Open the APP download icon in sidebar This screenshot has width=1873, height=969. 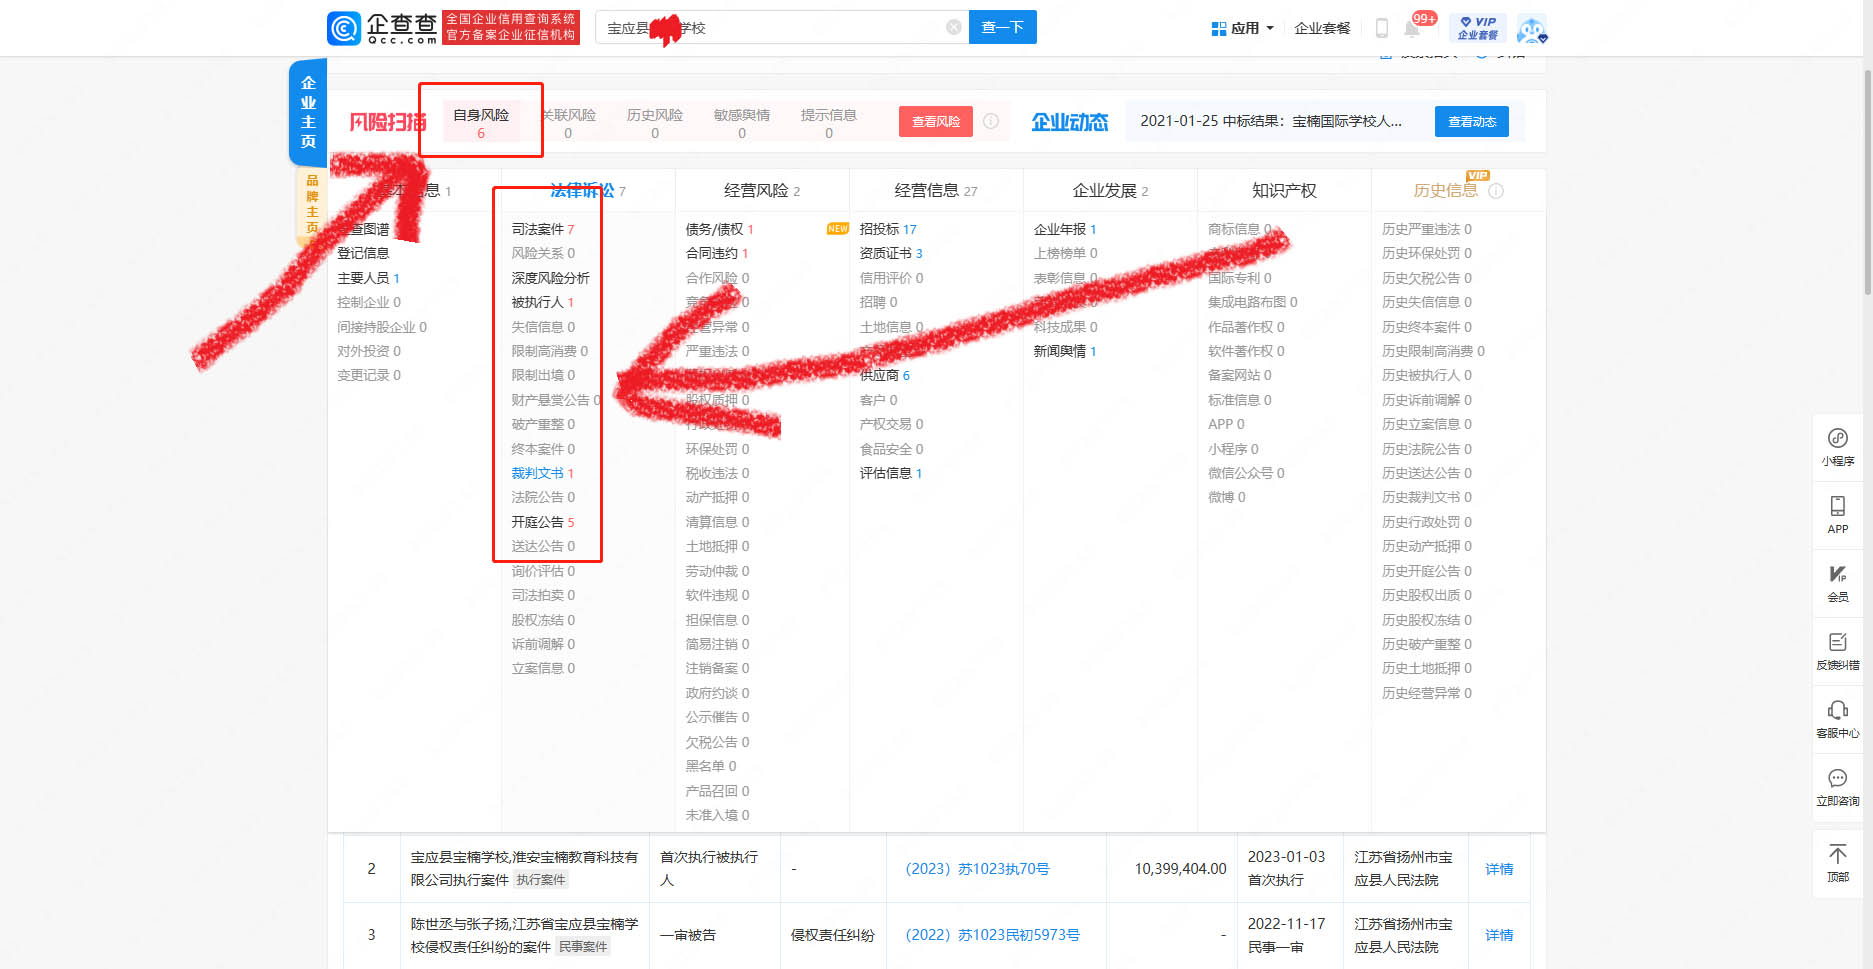pos(1837,514)
